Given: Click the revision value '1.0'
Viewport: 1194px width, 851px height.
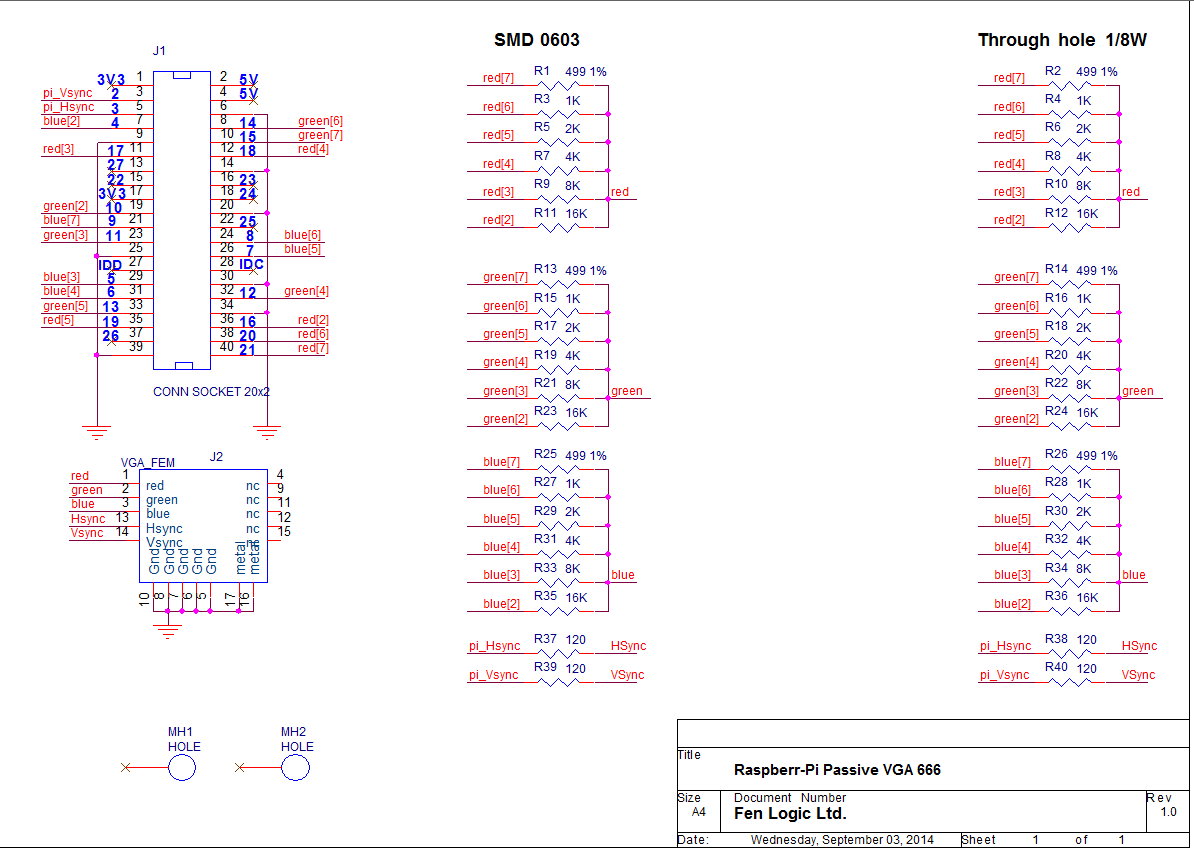Looking at the screenshot, I should 1168,812.
